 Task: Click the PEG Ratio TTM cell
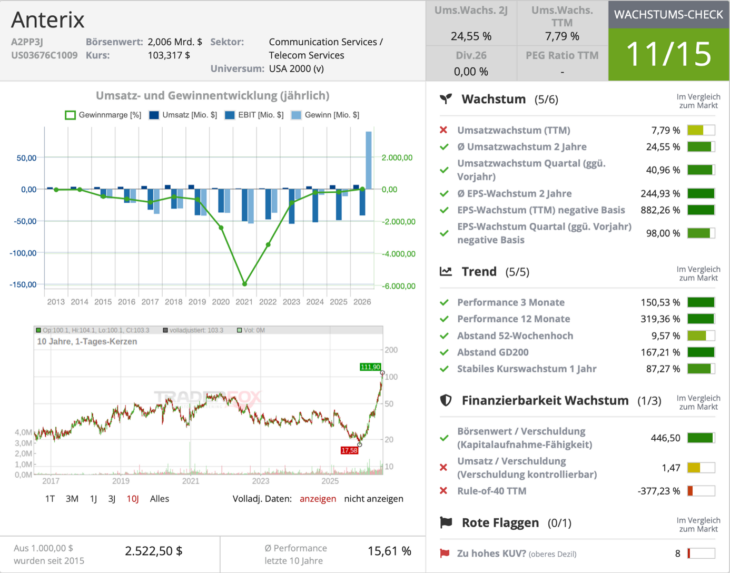[x=562, y=63]
